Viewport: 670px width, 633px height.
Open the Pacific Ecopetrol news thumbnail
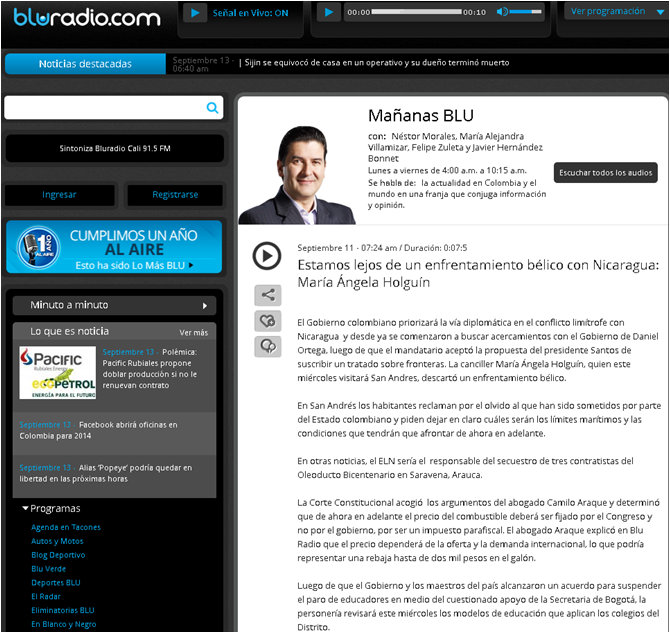pos(58,373)
